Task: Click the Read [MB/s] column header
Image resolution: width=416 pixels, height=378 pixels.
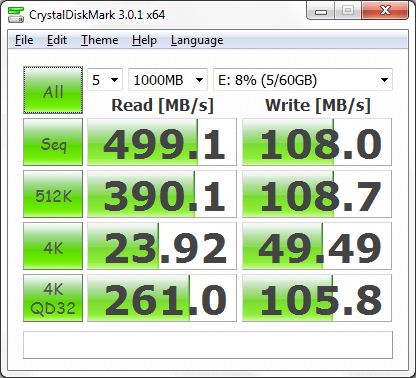Action: click(x=162, y=105)
